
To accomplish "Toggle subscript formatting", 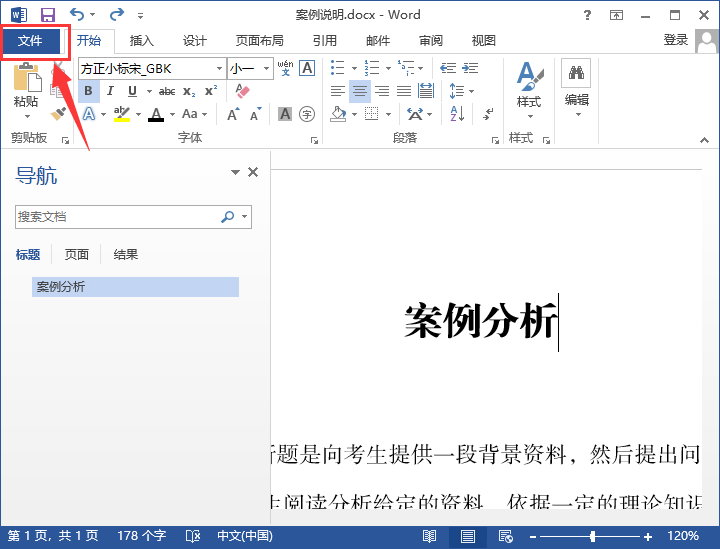I will (x=189, y=91).
